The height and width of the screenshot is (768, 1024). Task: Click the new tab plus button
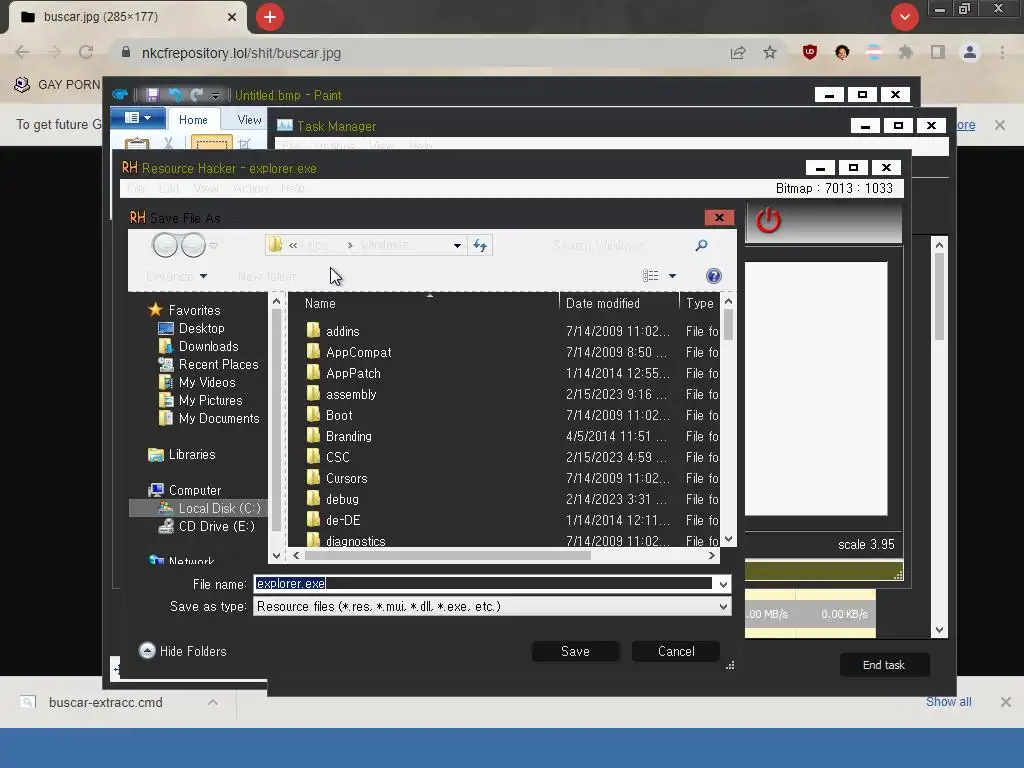coord(270,17)
